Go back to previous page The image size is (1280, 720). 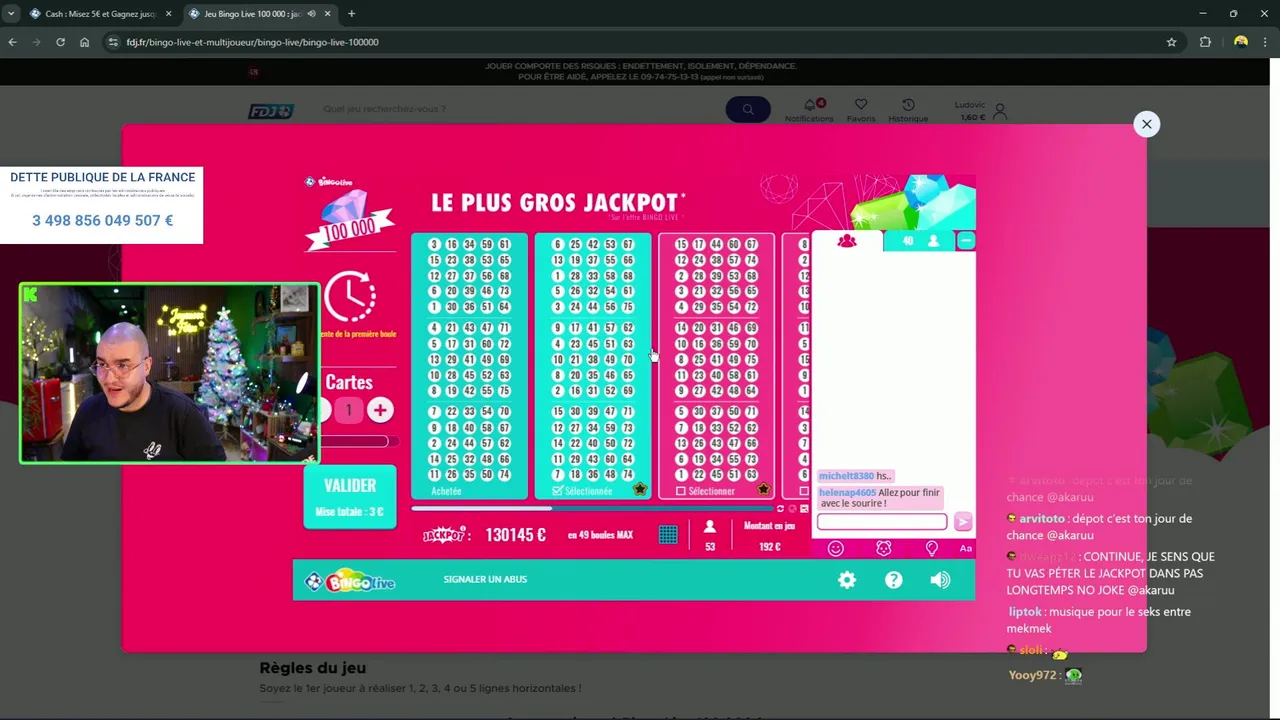pos(12,42)
